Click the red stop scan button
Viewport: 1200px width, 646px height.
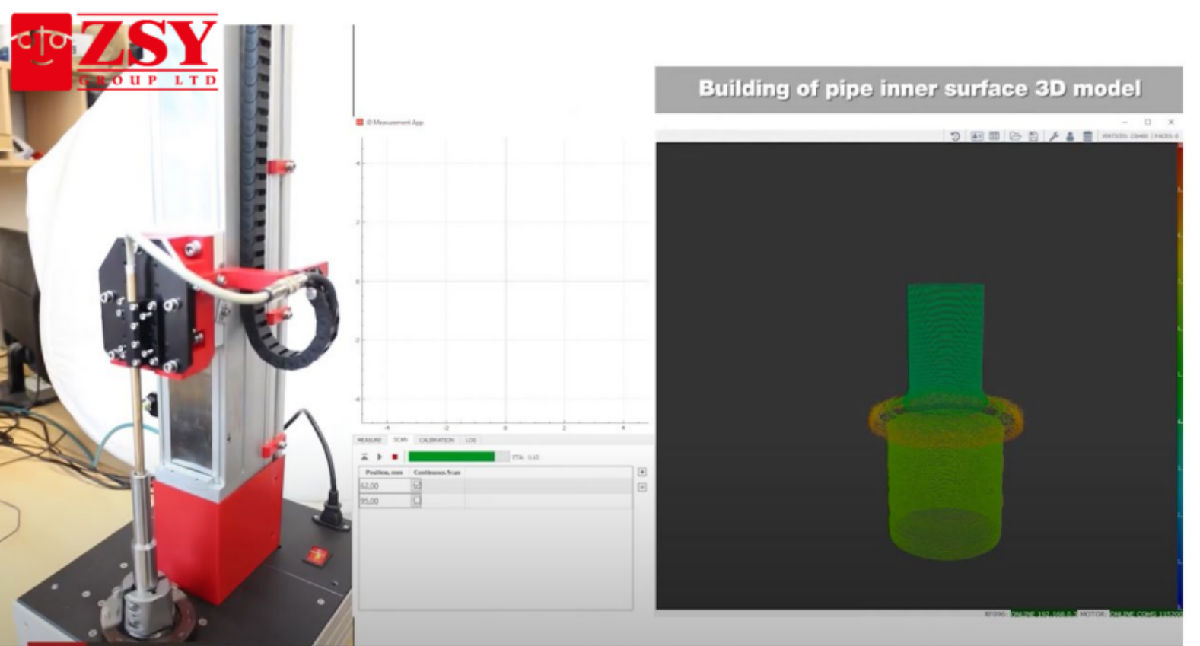pos(395,457)
